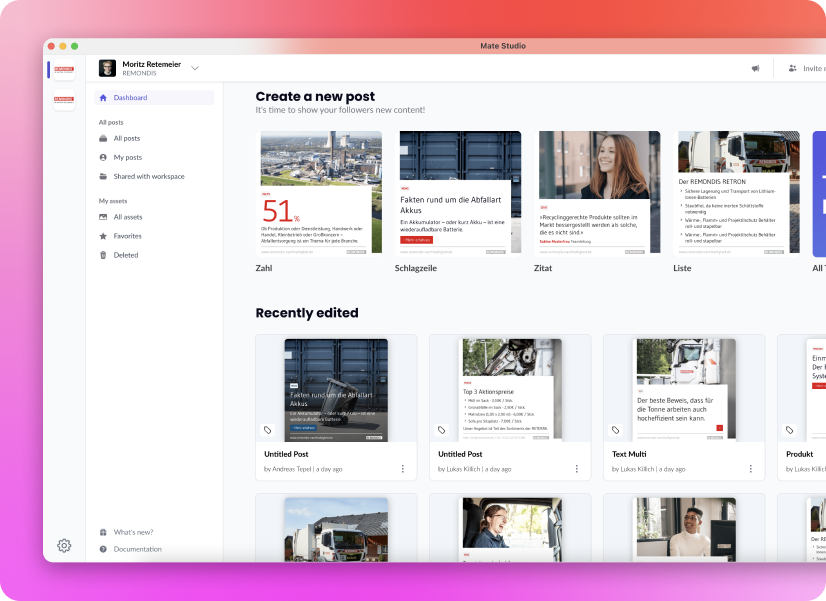Click the Dashboard home icon
The width and height of the screenshot is (826, 601).
[x=103, y=97]
